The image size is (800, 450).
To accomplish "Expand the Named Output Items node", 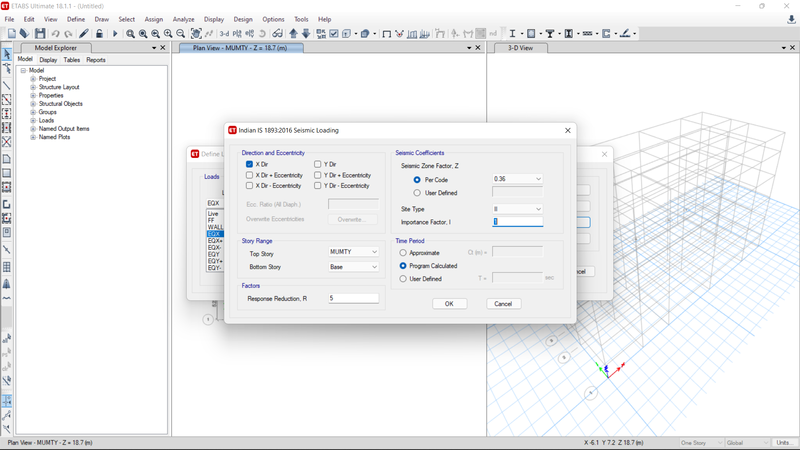I will click(x=33, y=129).
